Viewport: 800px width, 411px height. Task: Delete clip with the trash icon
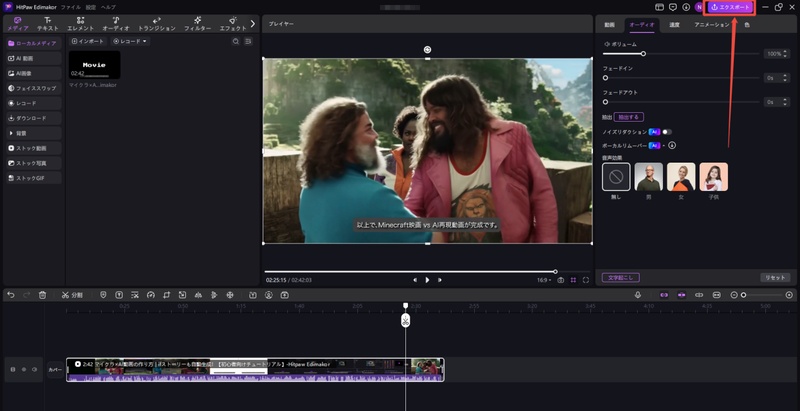click(x=42, y=295)
